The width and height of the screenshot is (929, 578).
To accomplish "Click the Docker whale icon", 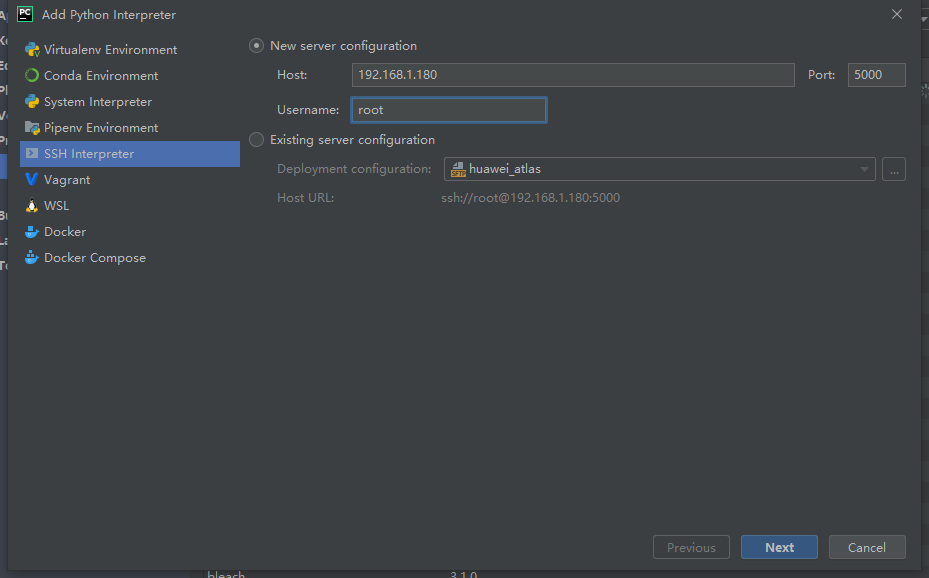I will tap(32, 232).
